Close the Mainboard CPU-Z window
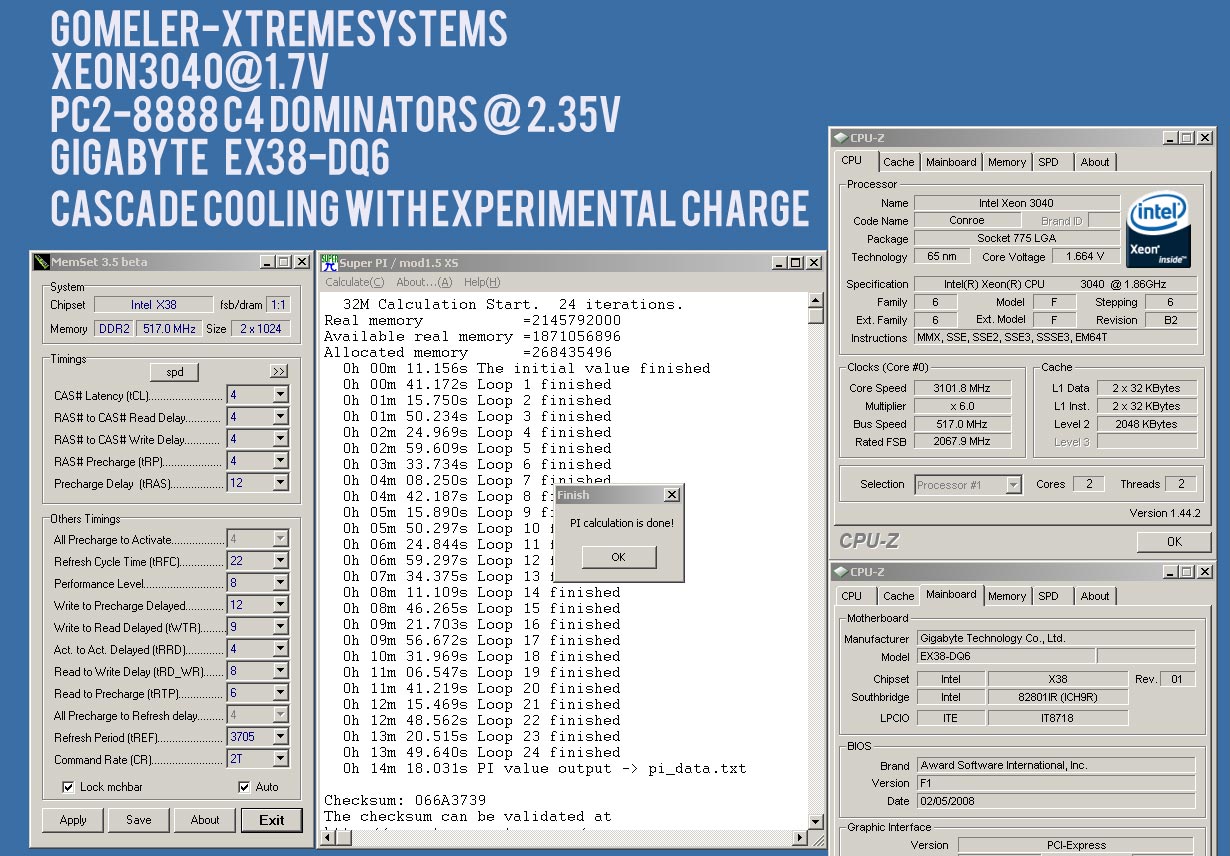The height and width of the screenshot is (856, 1230). 1203,571
